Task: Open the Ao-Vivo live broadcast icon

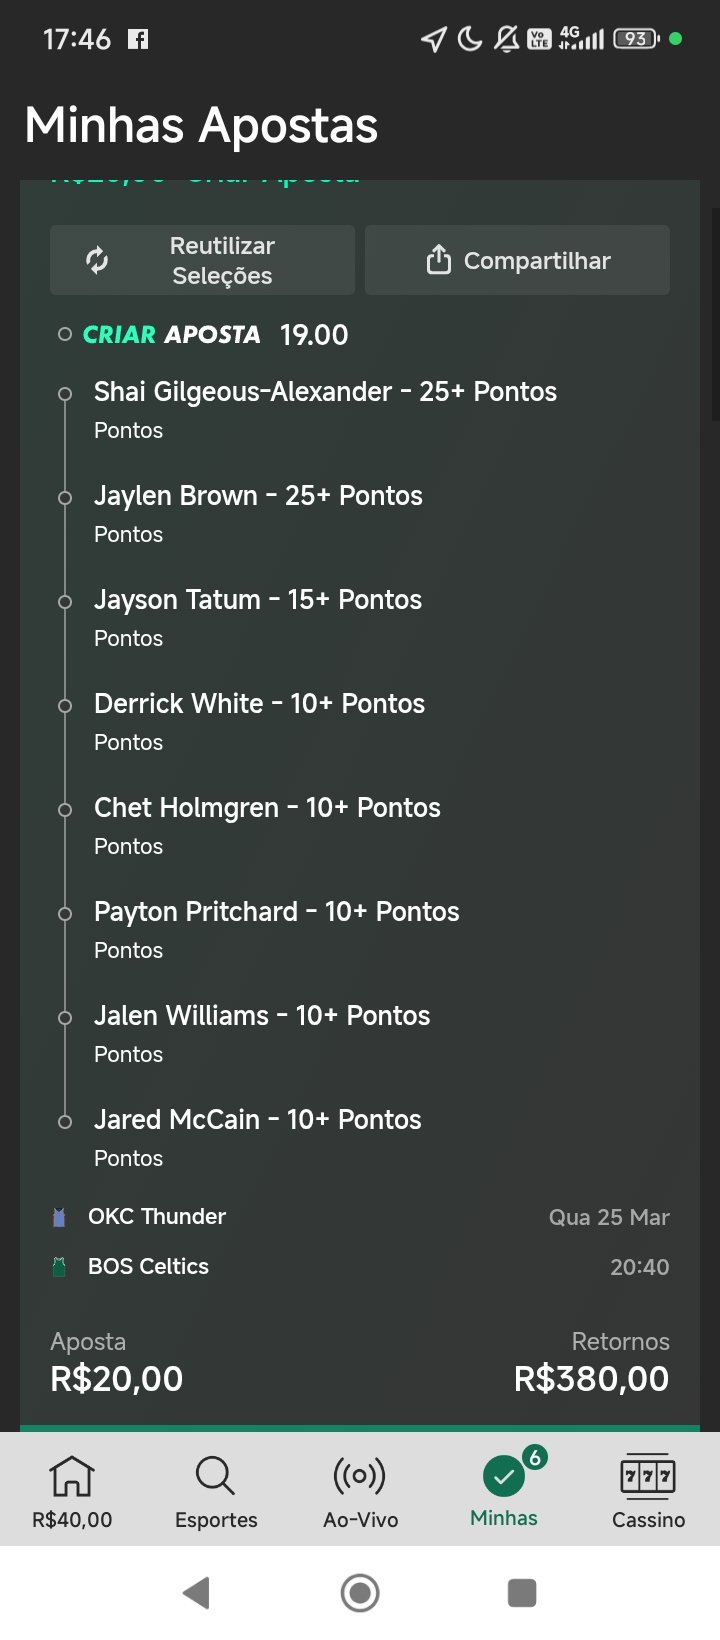Action: pos(360,1476)
